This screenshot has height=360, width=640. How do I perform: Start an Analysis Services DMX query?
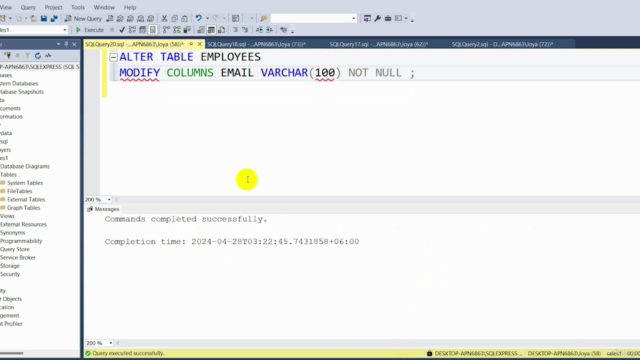tap(130, 18)
